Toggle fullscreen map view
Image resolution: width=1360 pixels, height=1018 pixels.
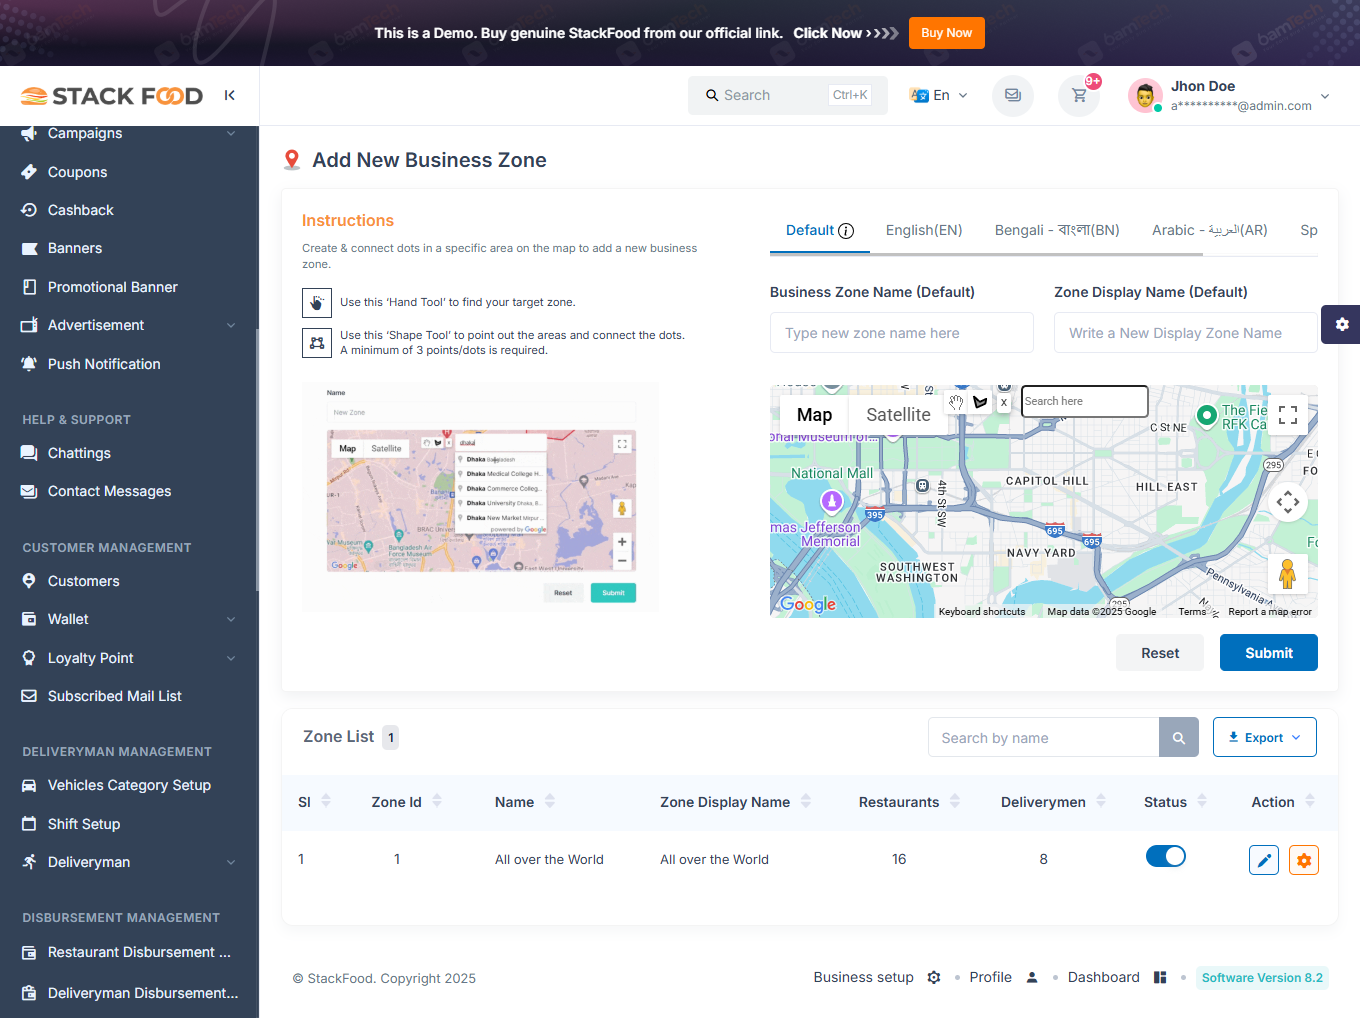click(x=1288, y=415)
